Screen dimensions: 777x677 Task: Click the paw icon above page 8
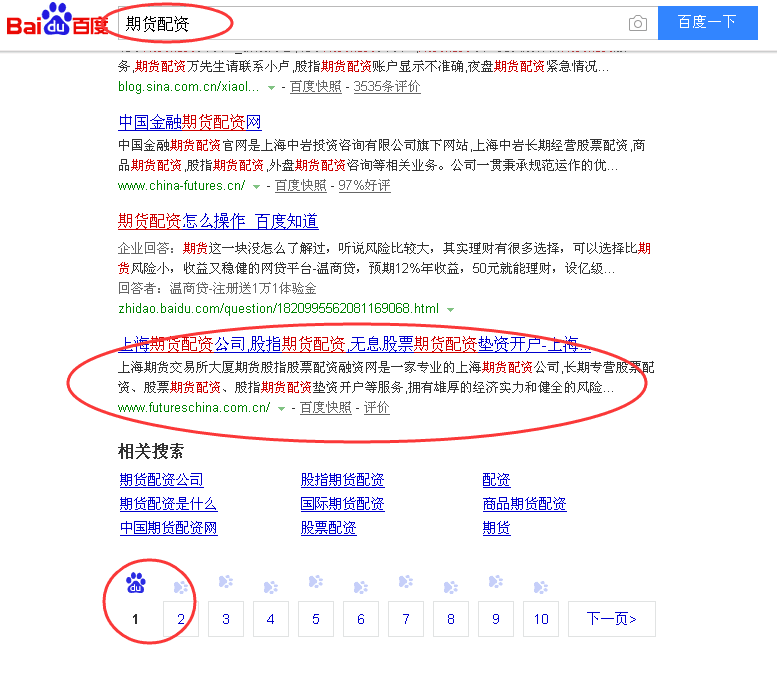[450, 587]
